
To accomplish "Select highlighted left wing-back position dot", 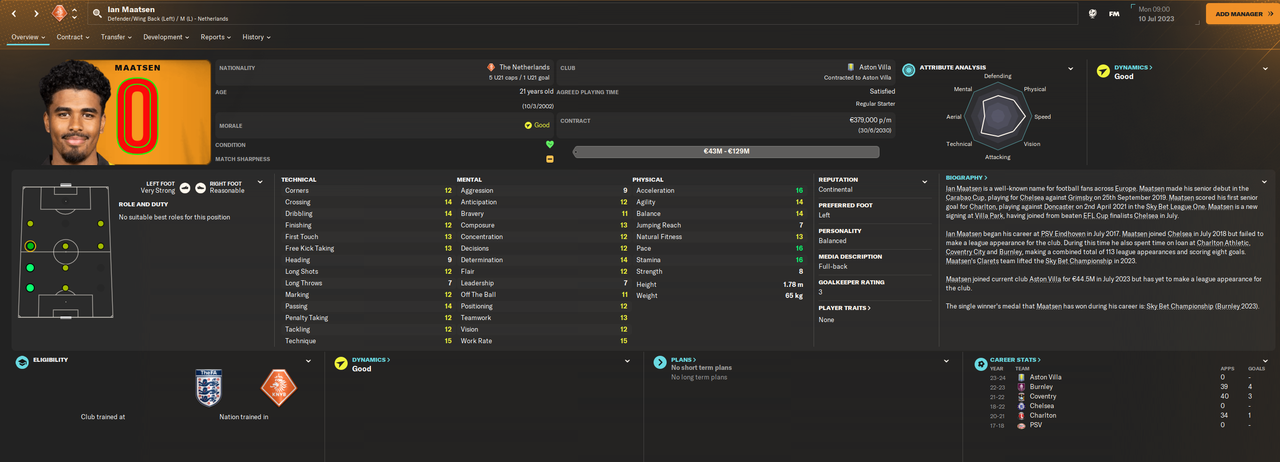I will coord(30,245).
